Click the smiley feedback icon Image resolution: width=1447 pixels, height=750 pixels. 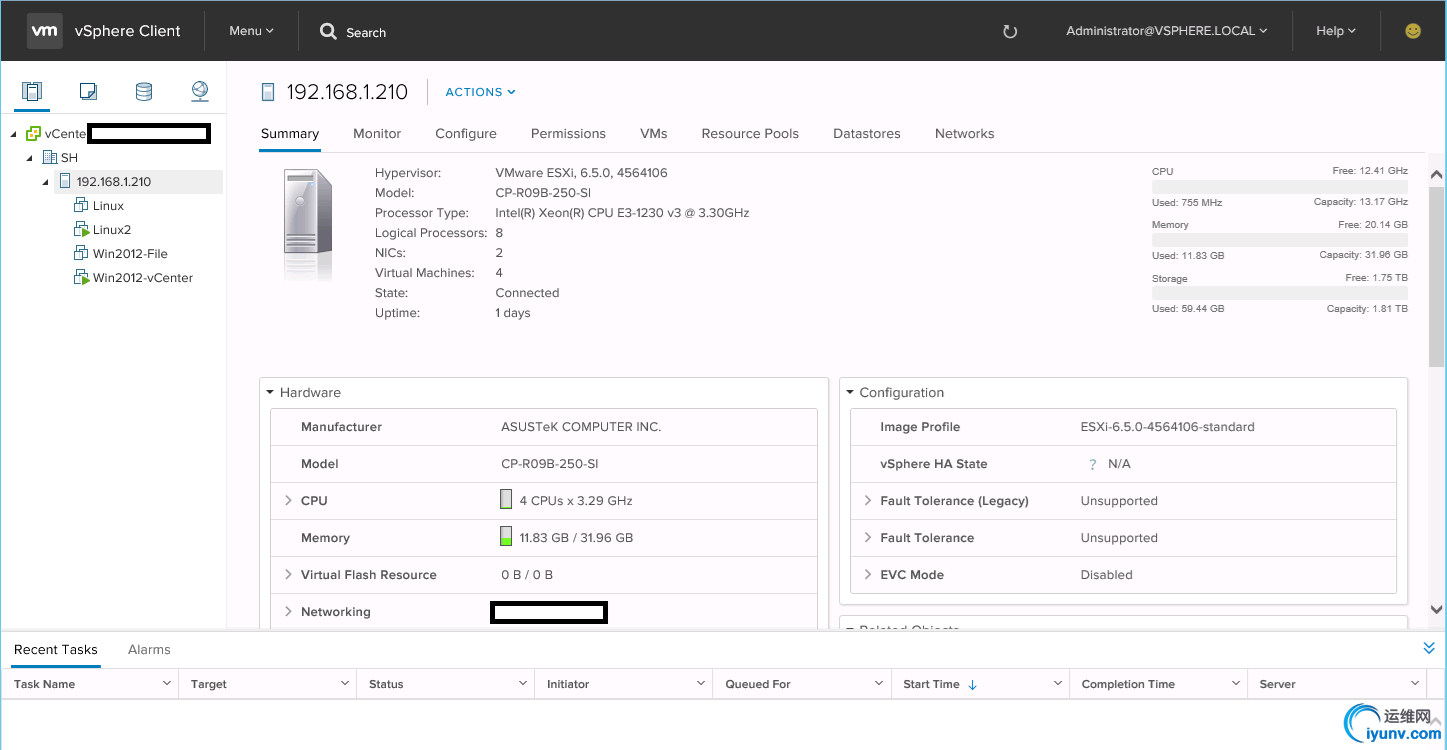pos(1413,31)
